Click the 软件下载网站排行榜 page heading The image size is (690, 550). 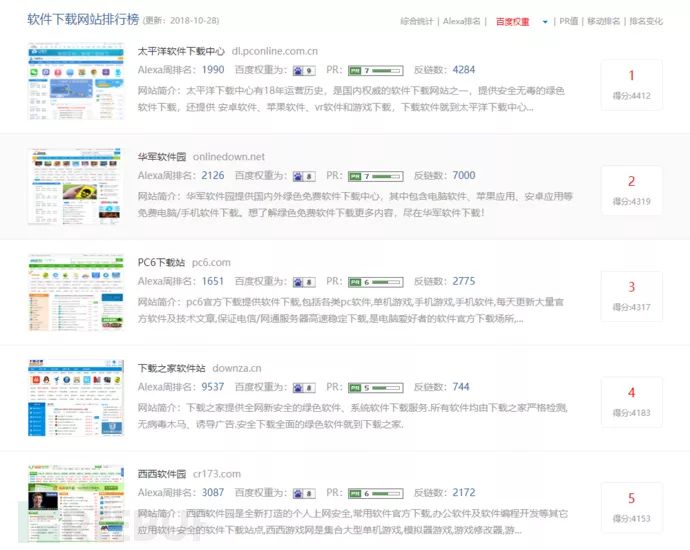83,20
